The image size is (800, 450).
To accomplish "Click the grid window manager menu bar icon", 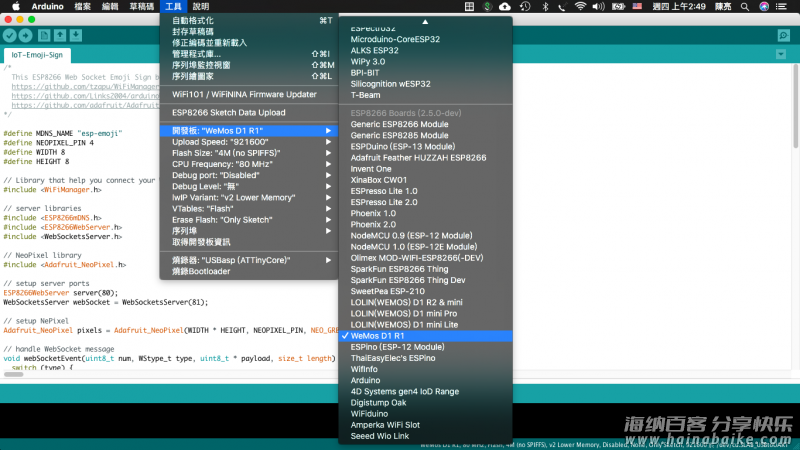I will [x=469, y=6].
